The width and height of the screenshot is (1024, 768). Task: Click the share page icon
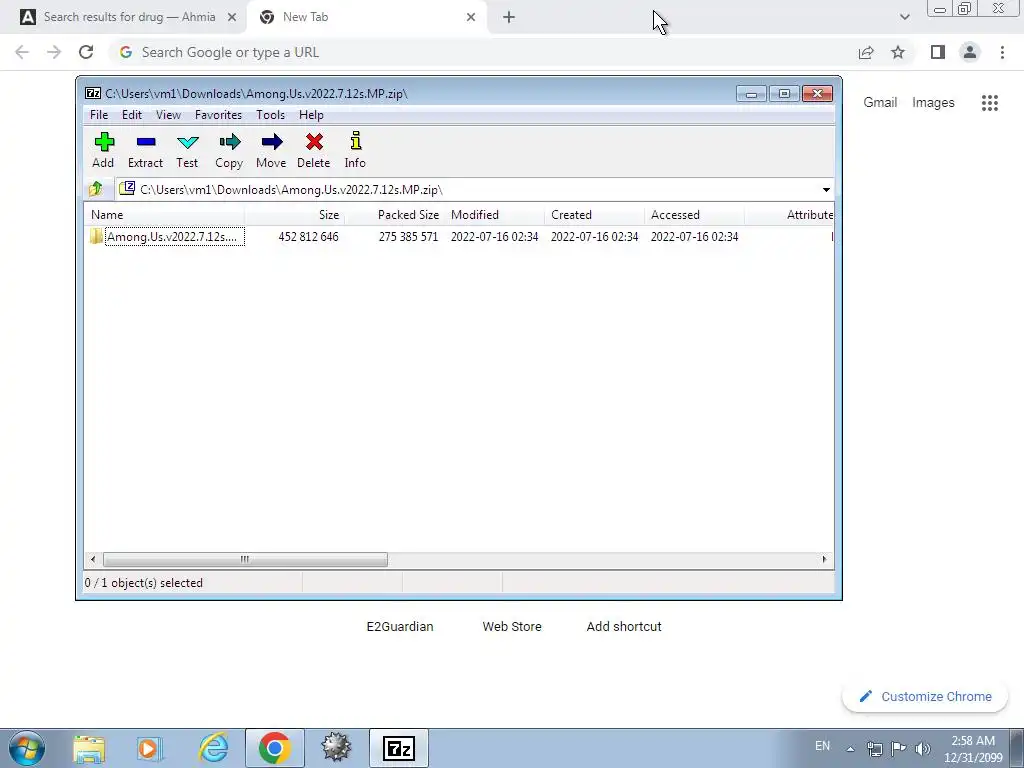point(866,52)
